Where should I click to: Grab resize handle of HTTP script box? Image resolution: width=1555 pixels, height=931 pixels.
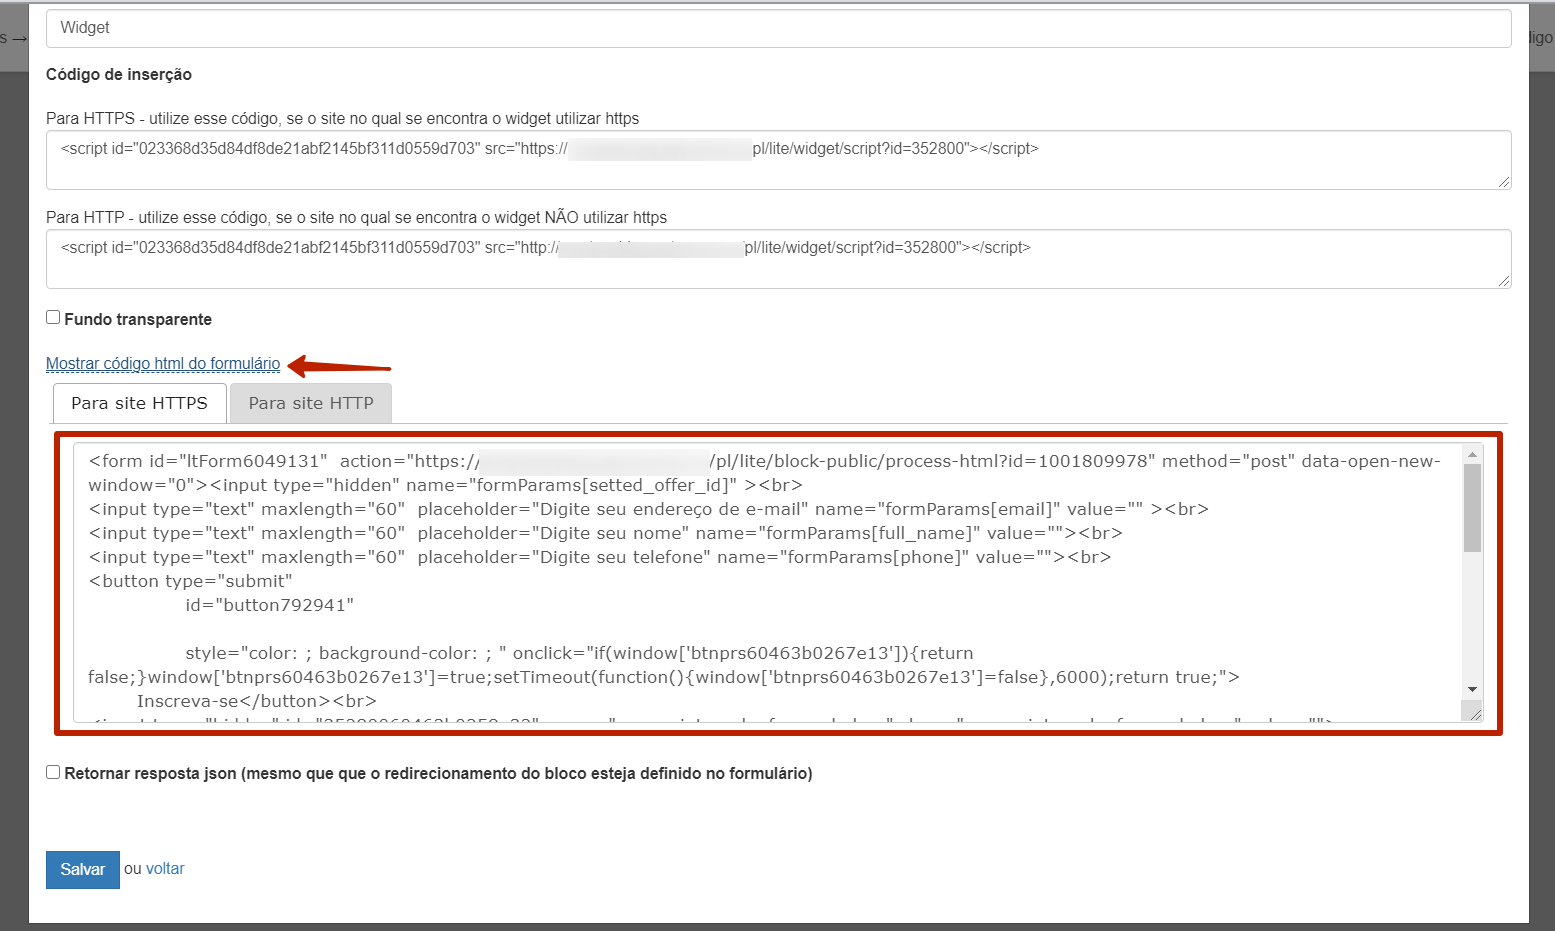[x=1503, y=281]
